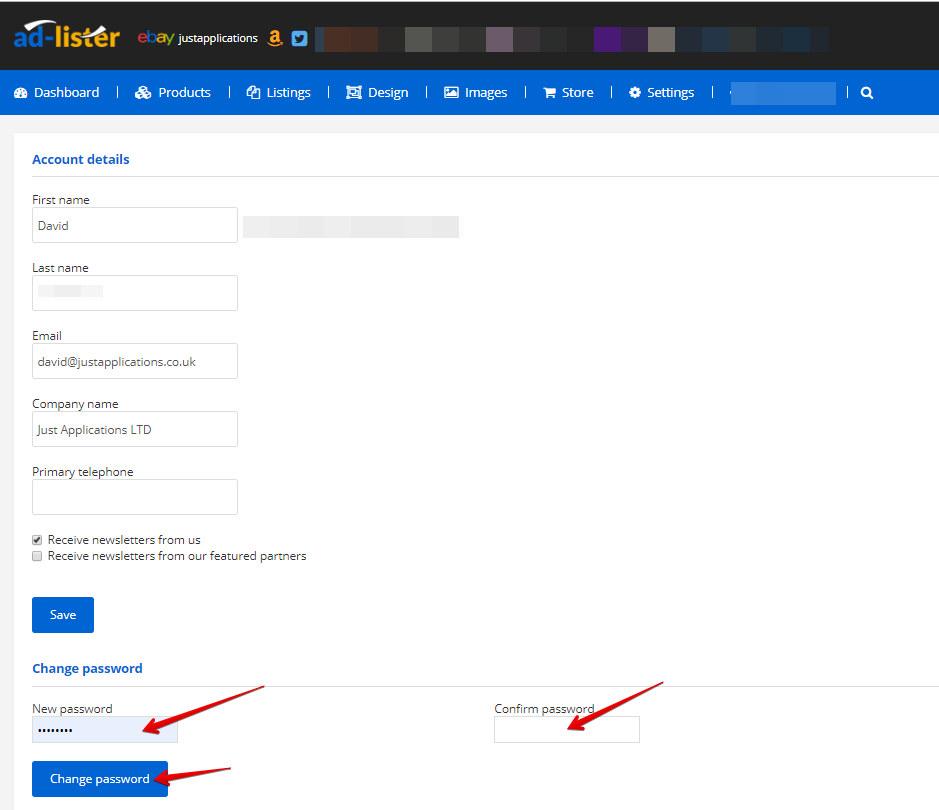Focus the First name field

[x=135, y=225]
